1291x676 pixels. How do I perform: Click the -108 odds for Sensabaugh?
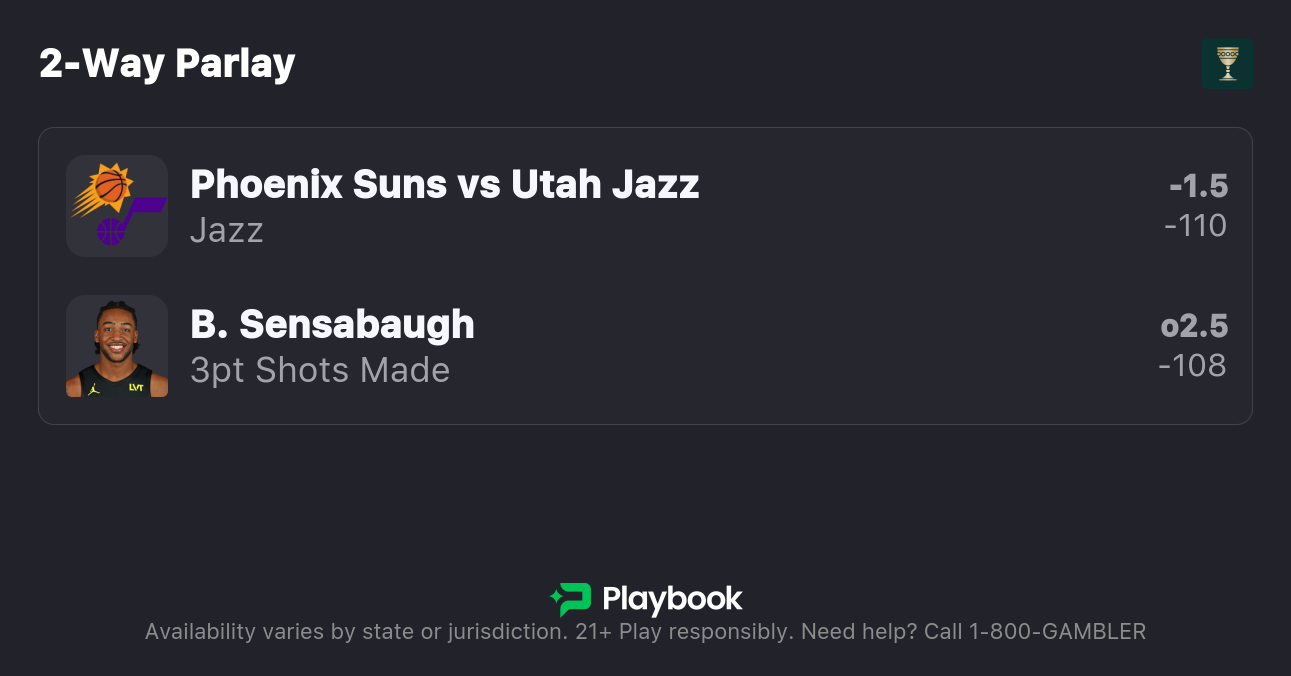[1192, 366]
